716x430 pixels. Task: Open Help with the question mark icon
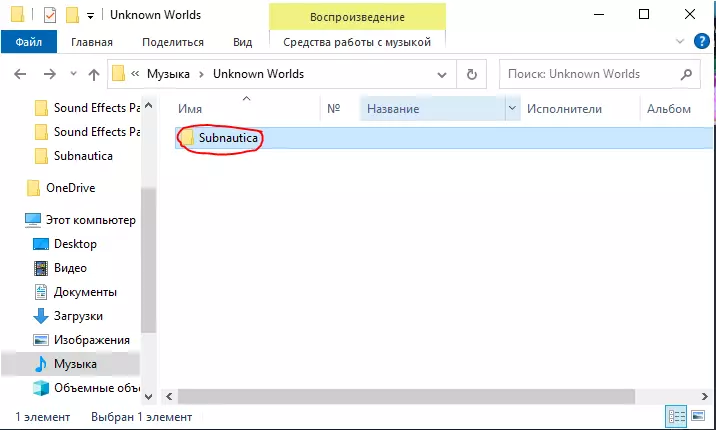702,41
